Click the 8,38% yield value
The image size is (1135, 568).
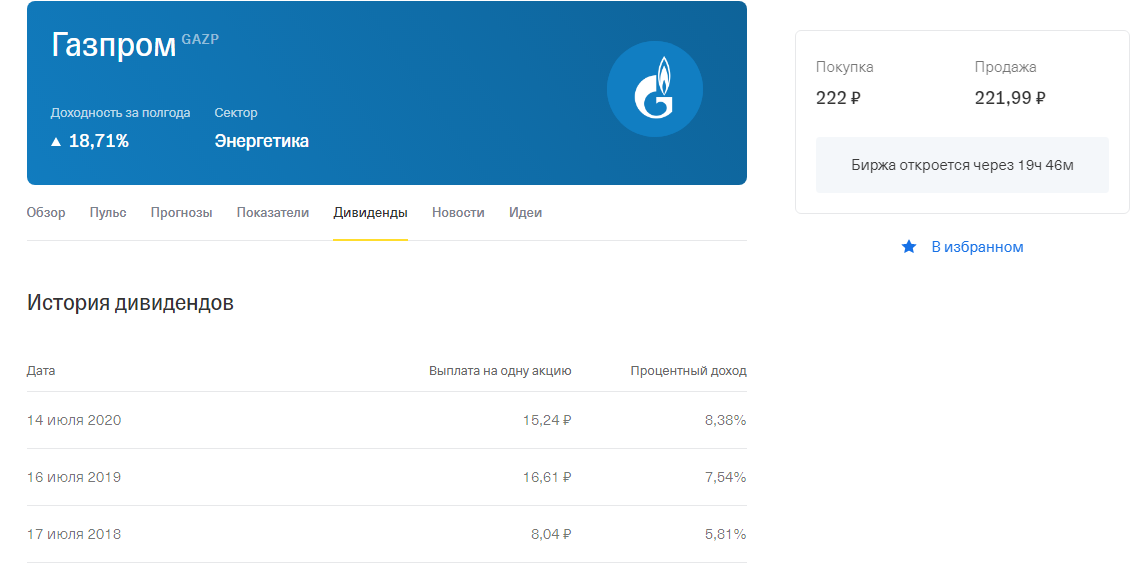click(725, 420)
